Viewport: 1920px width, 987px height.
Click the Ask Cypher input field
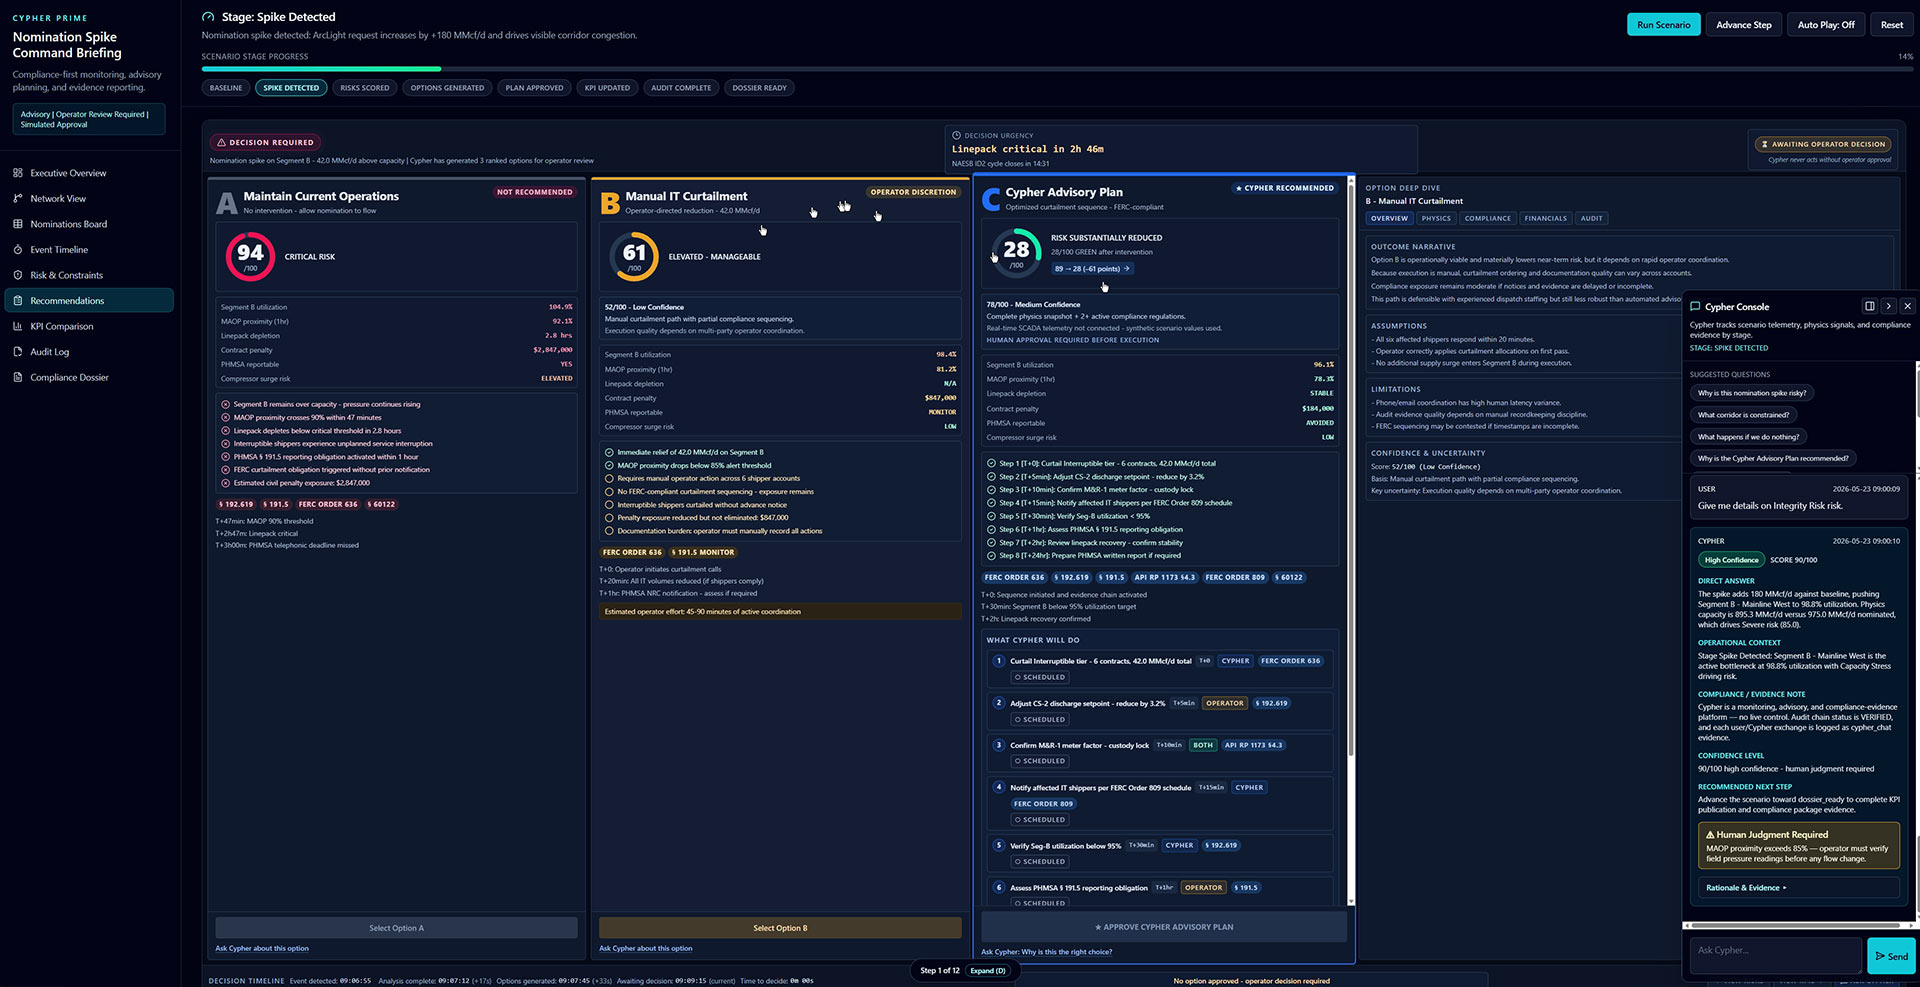1775,955
